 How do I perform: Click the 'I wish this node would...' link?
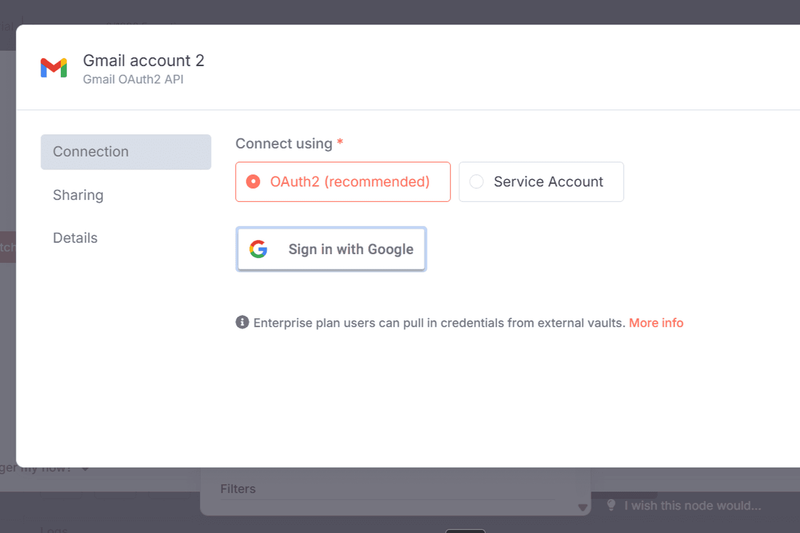pos(692,506)
